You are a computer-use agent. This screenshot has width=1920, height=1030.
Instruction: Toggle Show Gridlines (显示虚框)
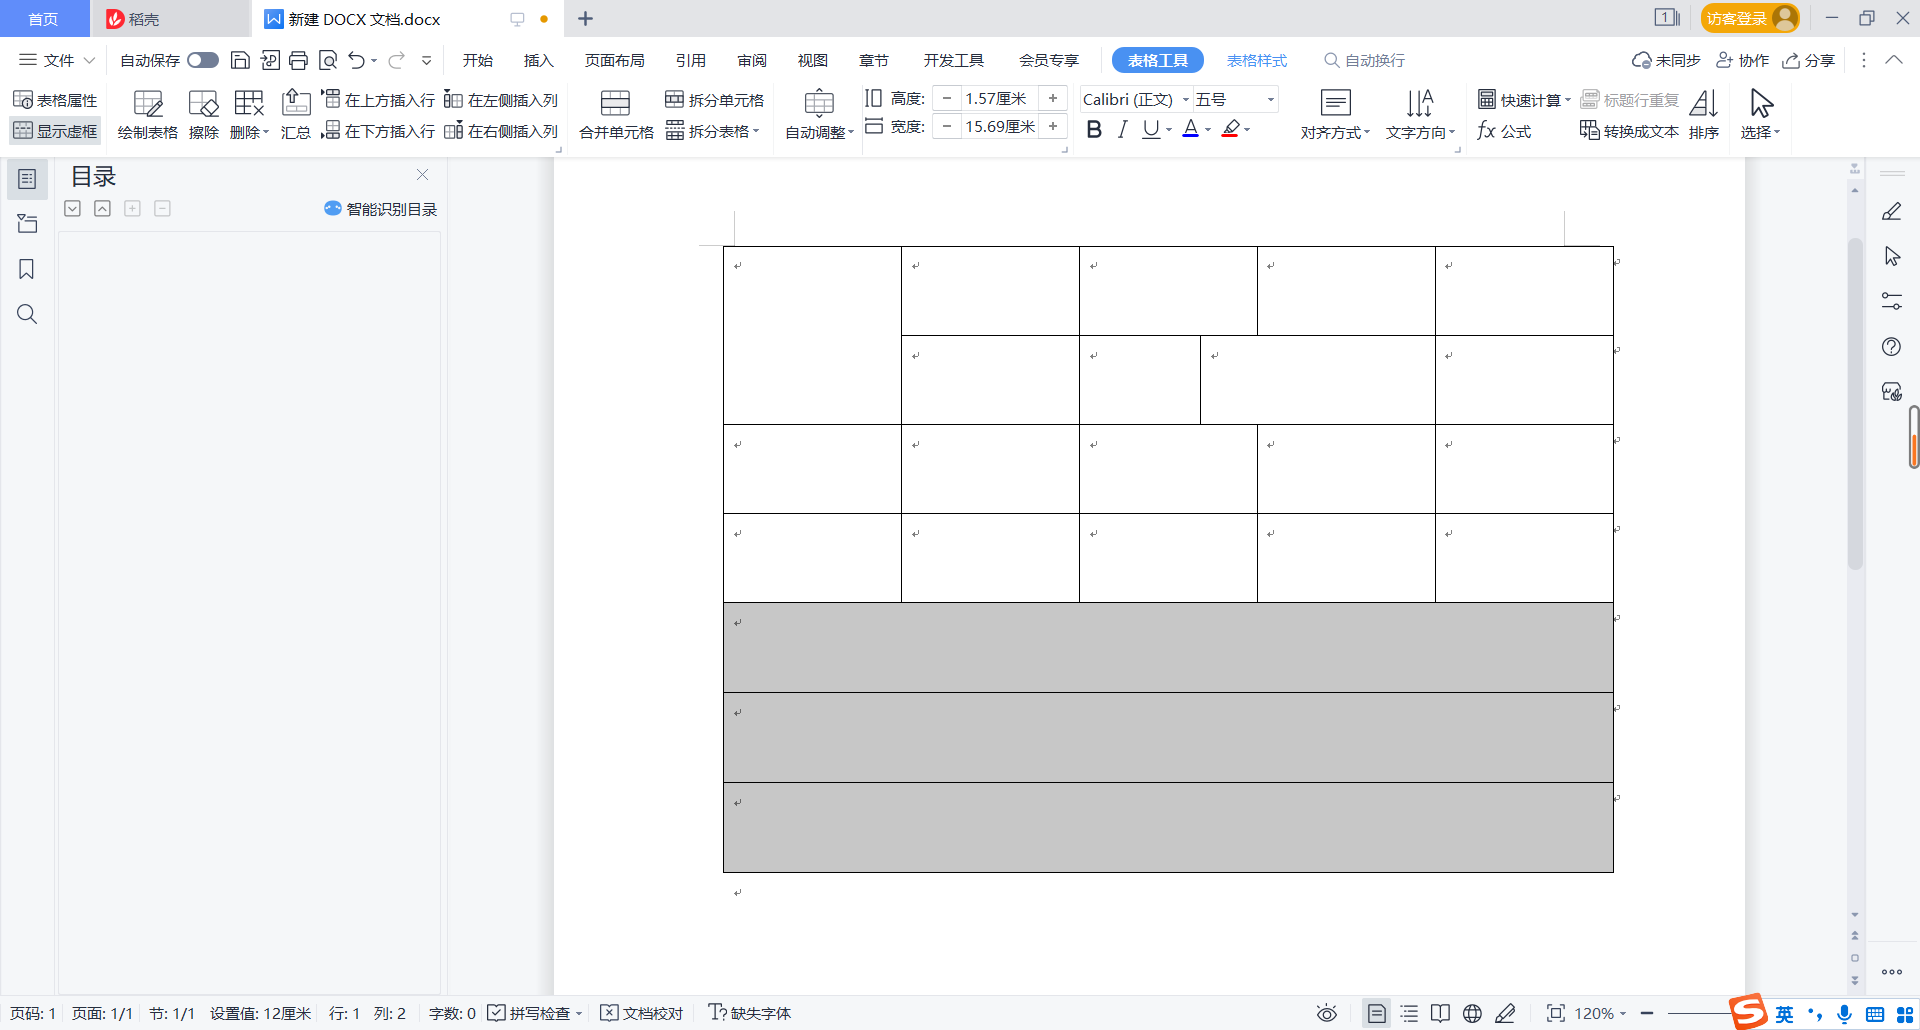(x=55, y=131)
